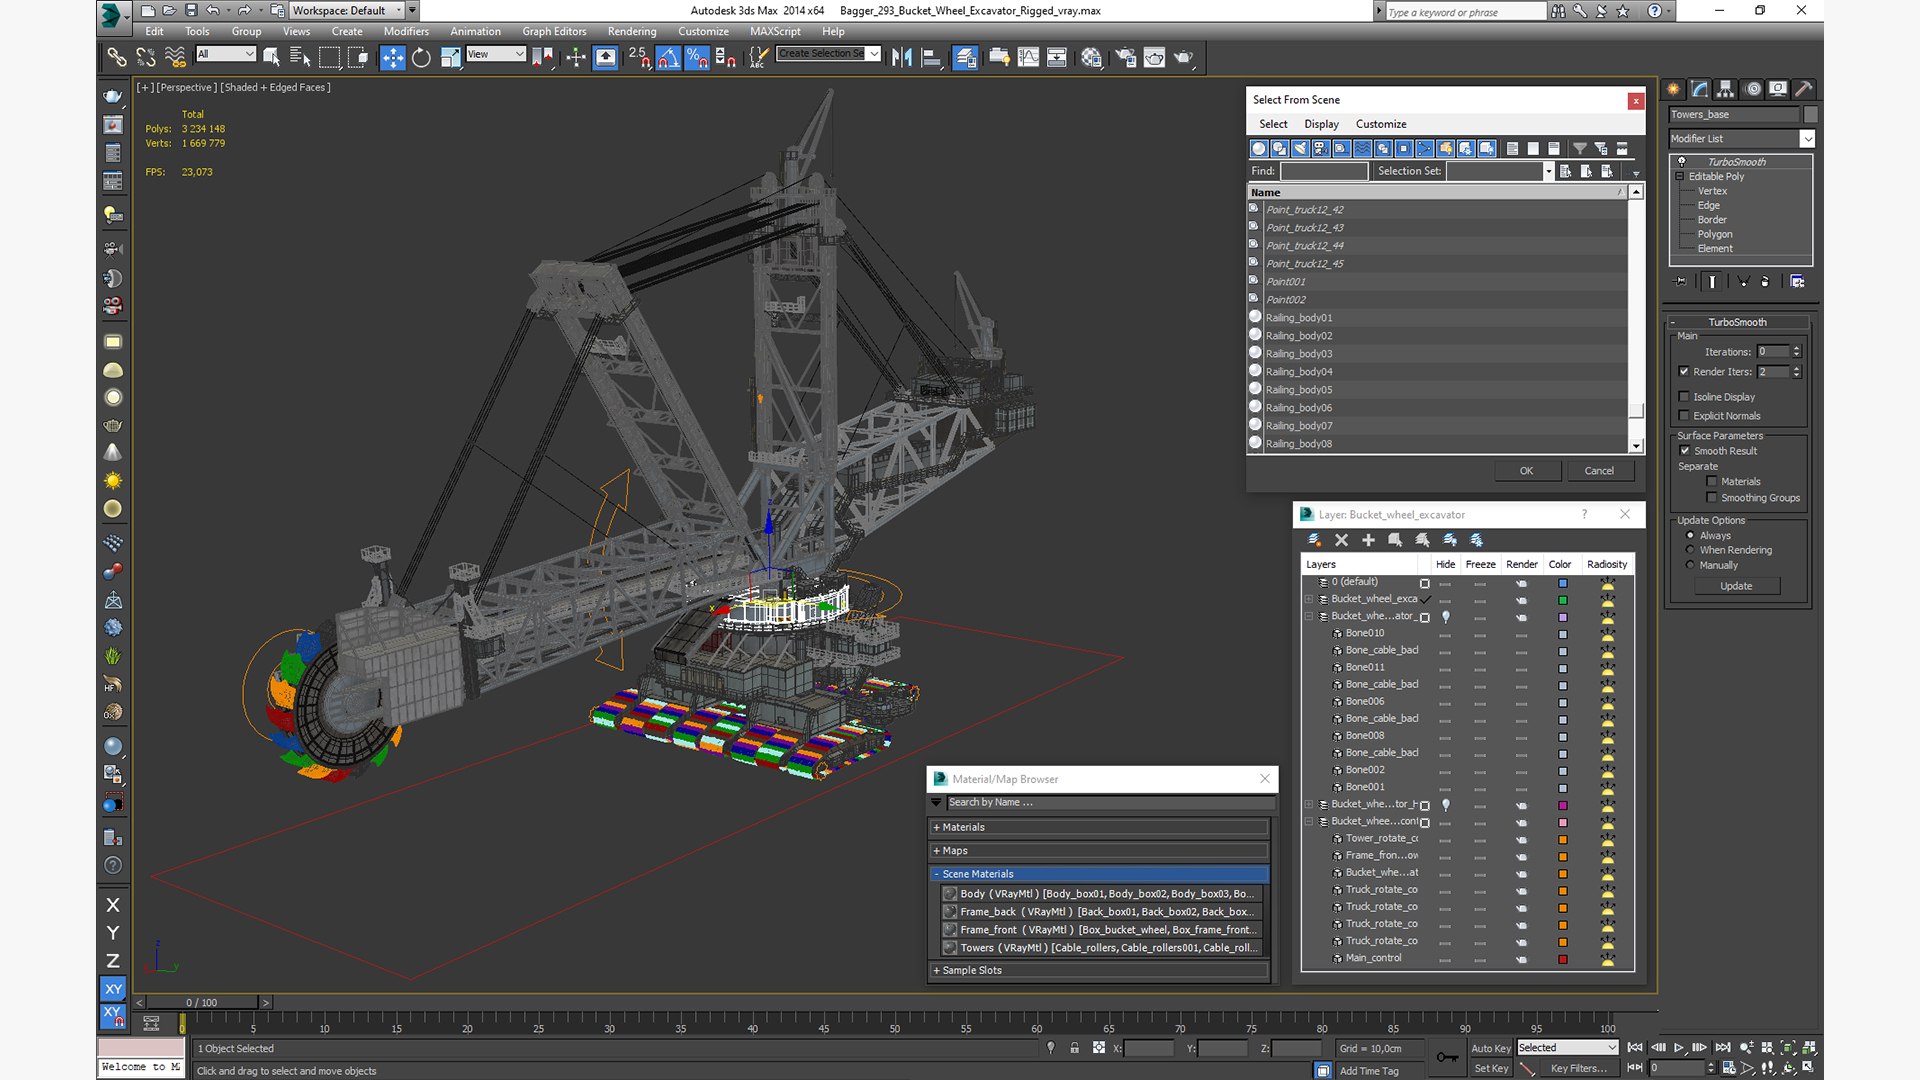Click the TurboSmooth Update button
This screenshot has width=1920, height=1080.
1736,586
